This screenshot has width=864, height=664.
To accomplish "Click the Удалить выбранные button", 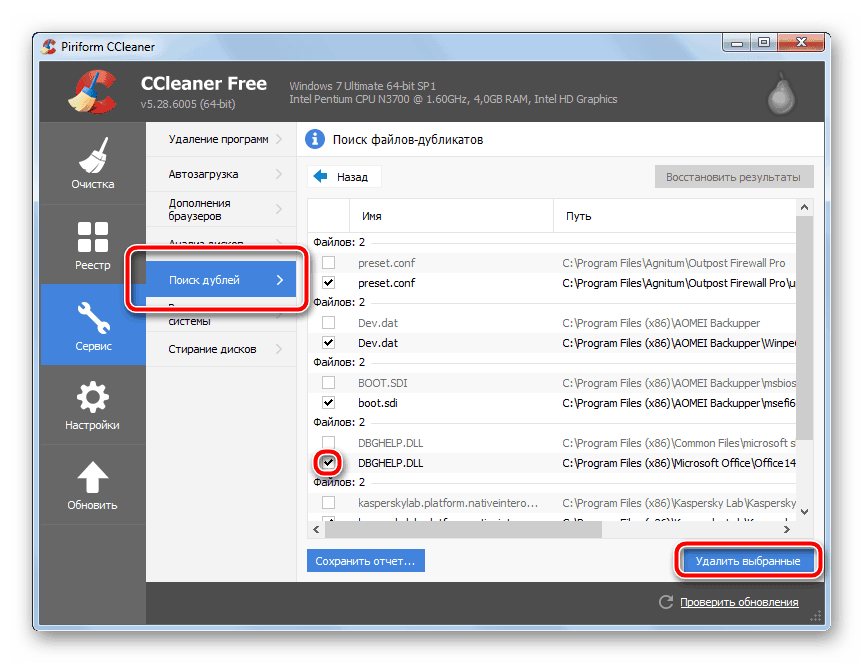I will coord(748,561).
